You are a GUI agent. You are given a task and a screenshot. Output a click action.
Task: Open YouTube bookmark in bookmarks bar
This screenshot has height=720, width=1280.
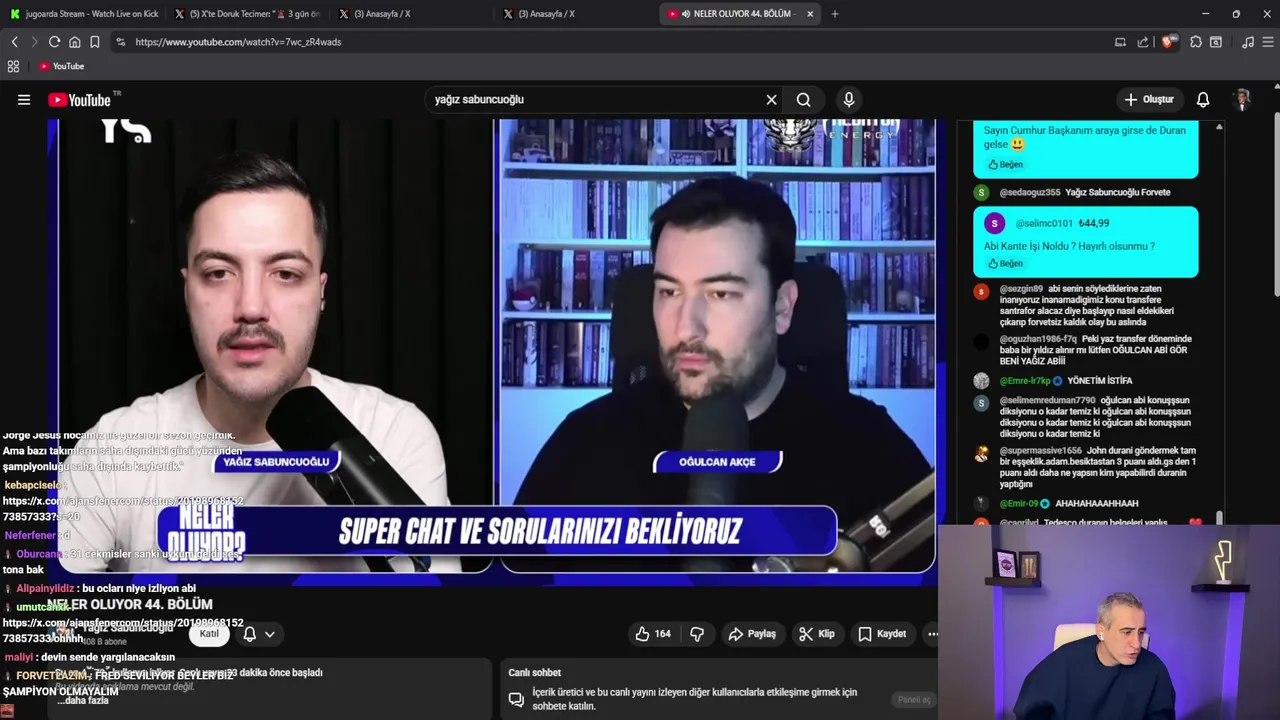click(x=62, y=66)
